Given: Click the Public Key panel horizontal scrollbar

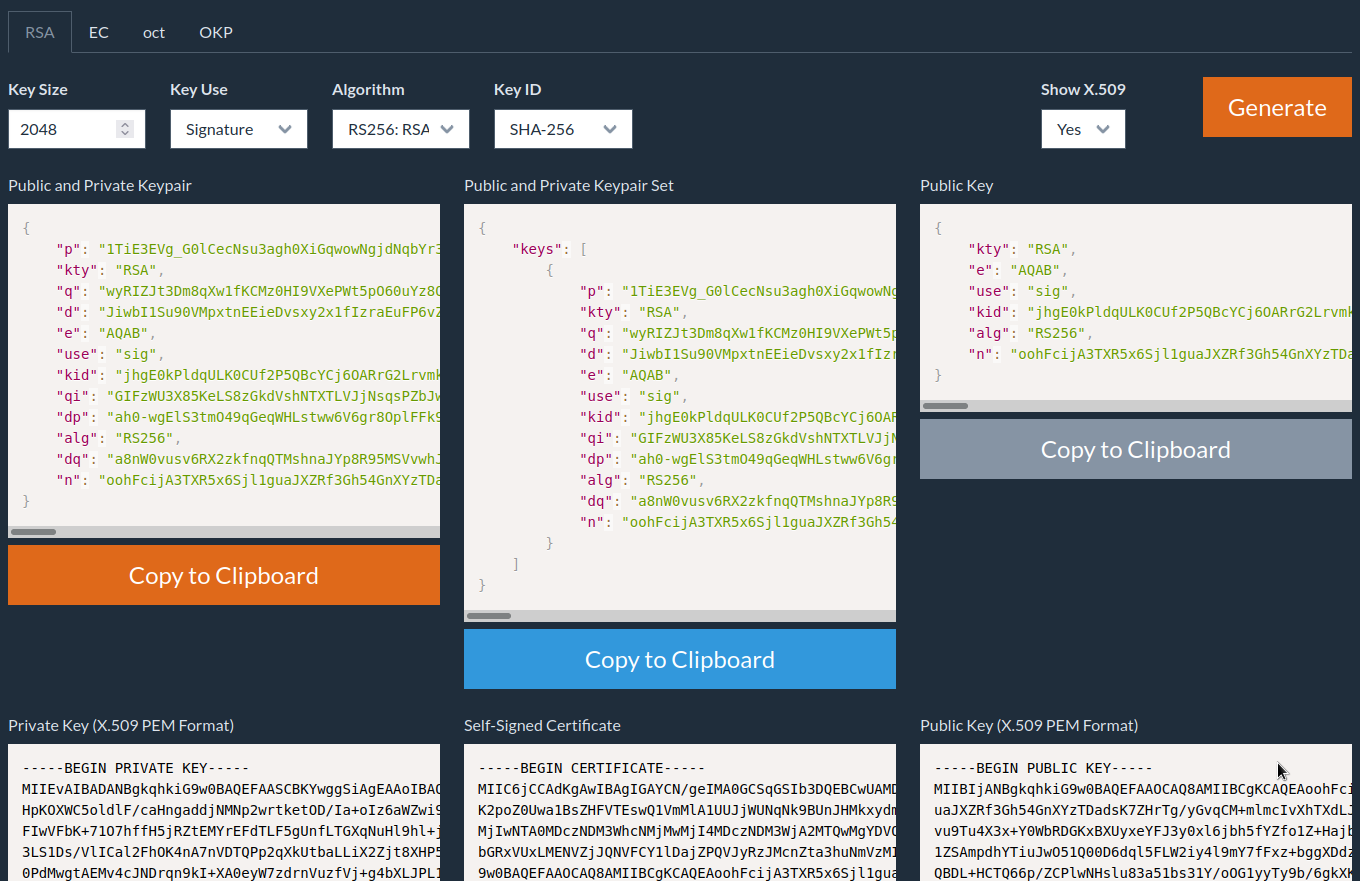Looking at the screenshot, I should [x=946, y=405].
